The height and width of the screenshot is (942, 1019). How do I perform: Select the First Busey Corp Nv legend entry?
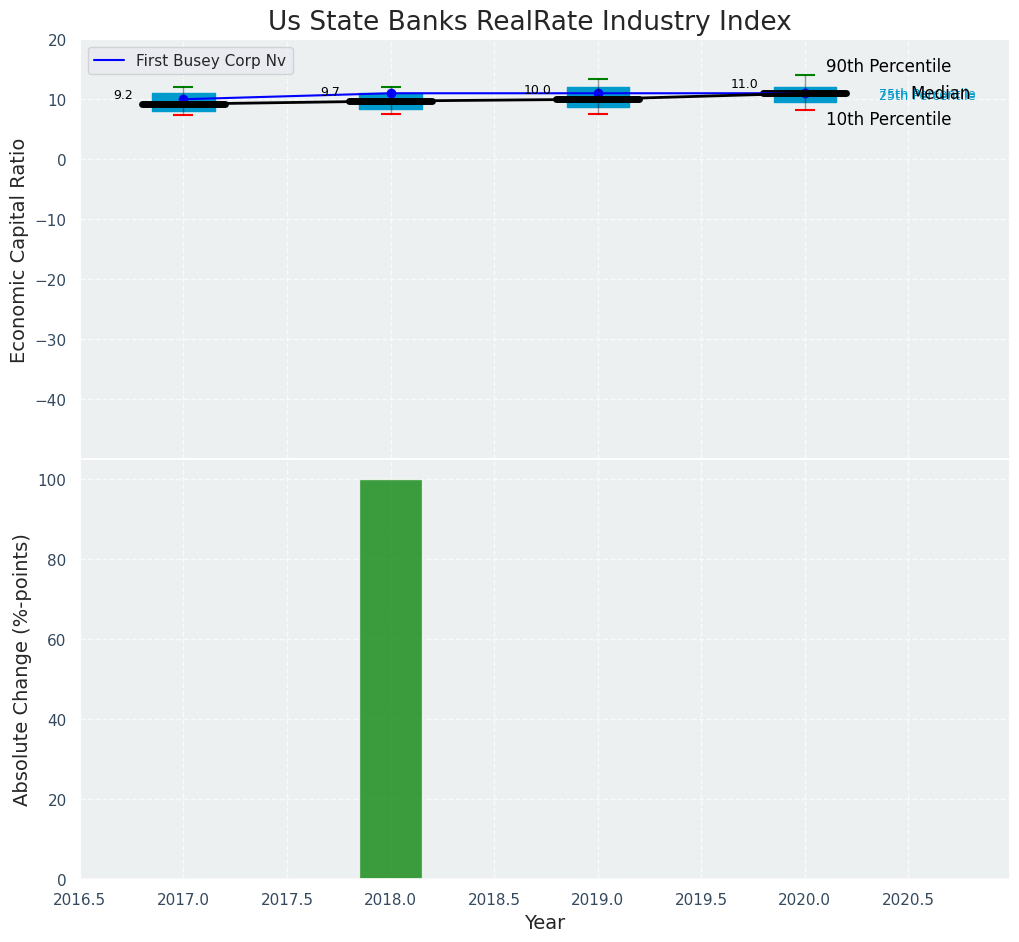click(x=210, y=61)
